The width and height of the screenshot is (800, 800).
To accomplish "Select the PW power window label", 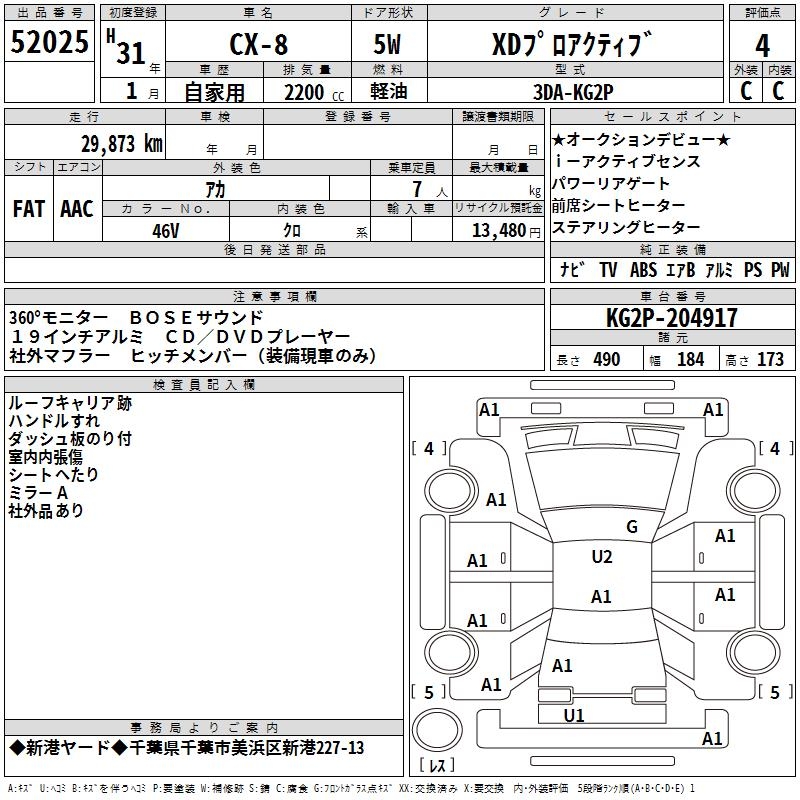I will [780, 269].
